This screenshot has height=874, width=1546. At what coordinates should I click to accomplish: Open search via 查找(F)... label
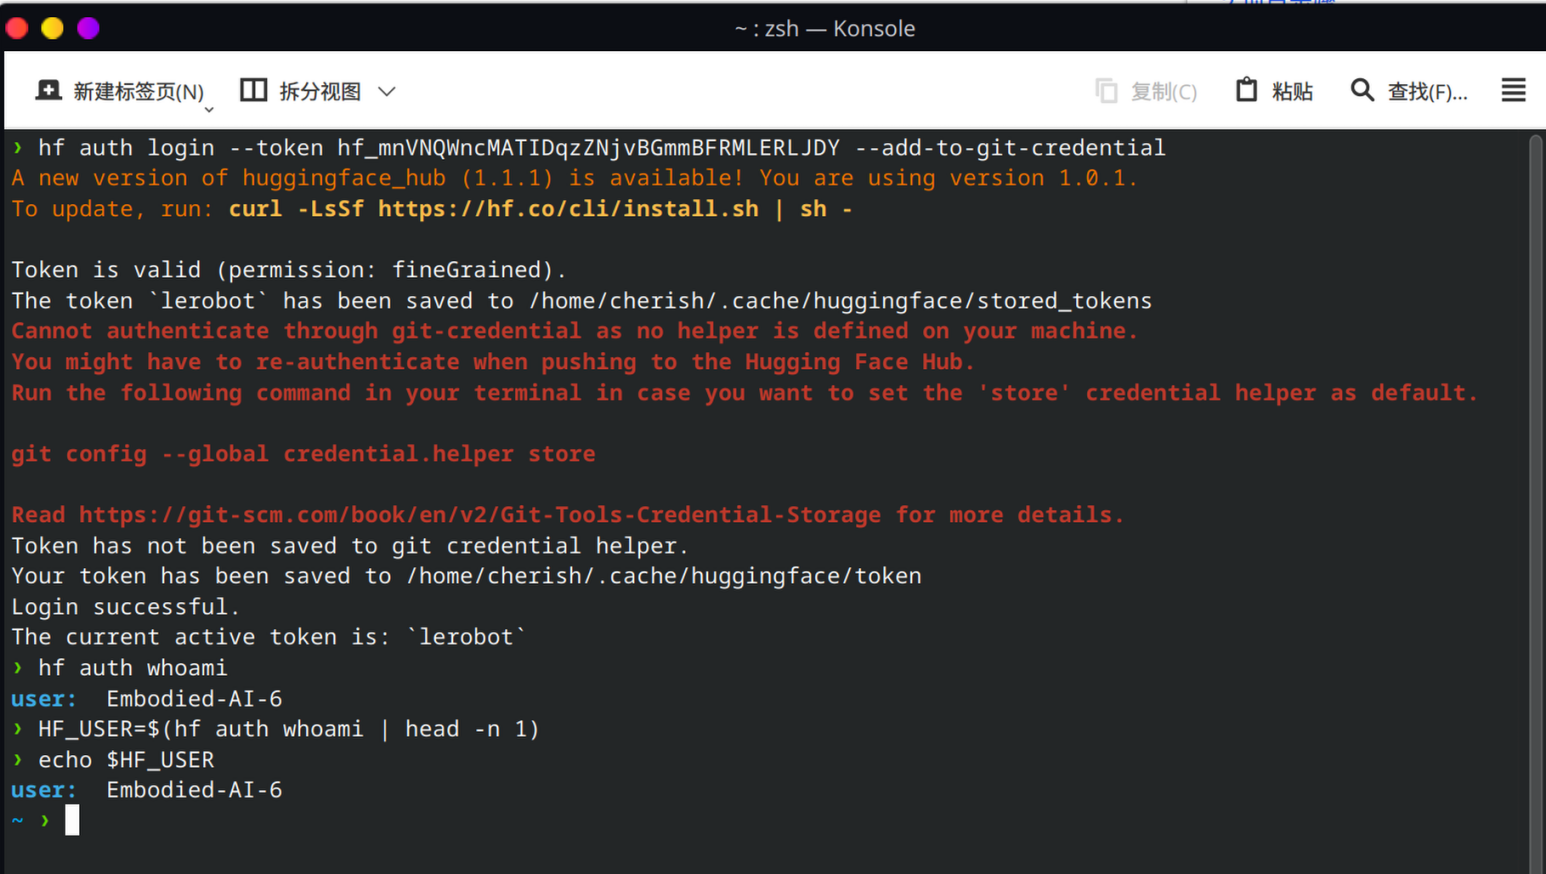(x=1427, y=92)
